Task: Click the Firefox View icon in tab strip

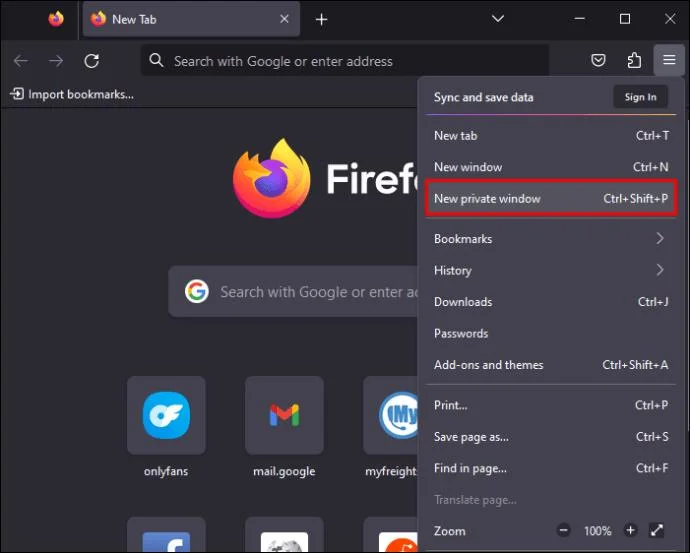Action: (56, 19)
